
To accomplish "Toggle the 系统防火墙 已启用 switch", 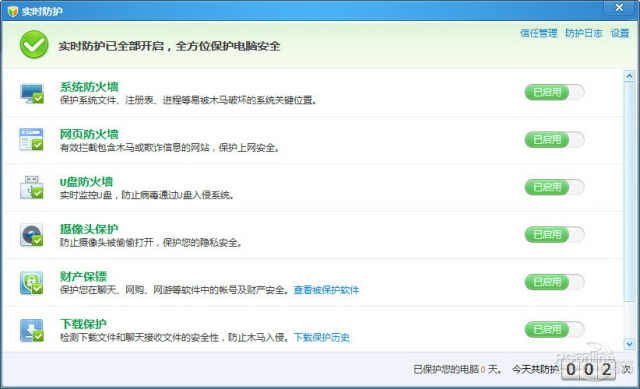I will coord(554,92).
